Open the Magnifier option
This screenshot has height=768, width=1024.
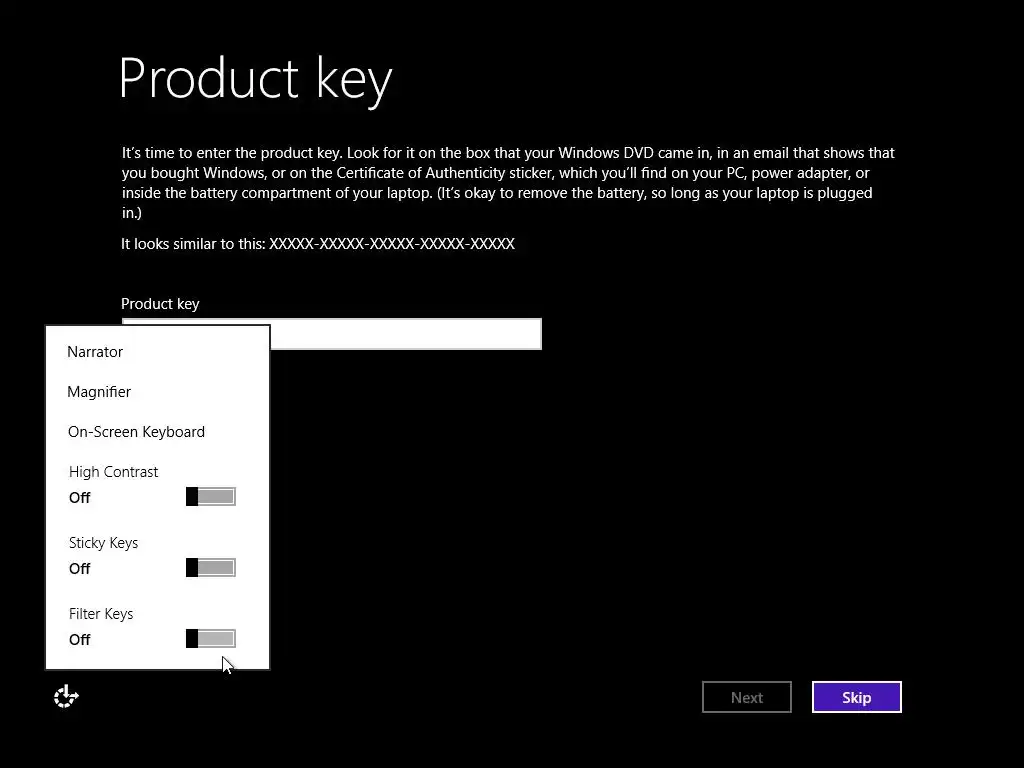tap(99, 392)
